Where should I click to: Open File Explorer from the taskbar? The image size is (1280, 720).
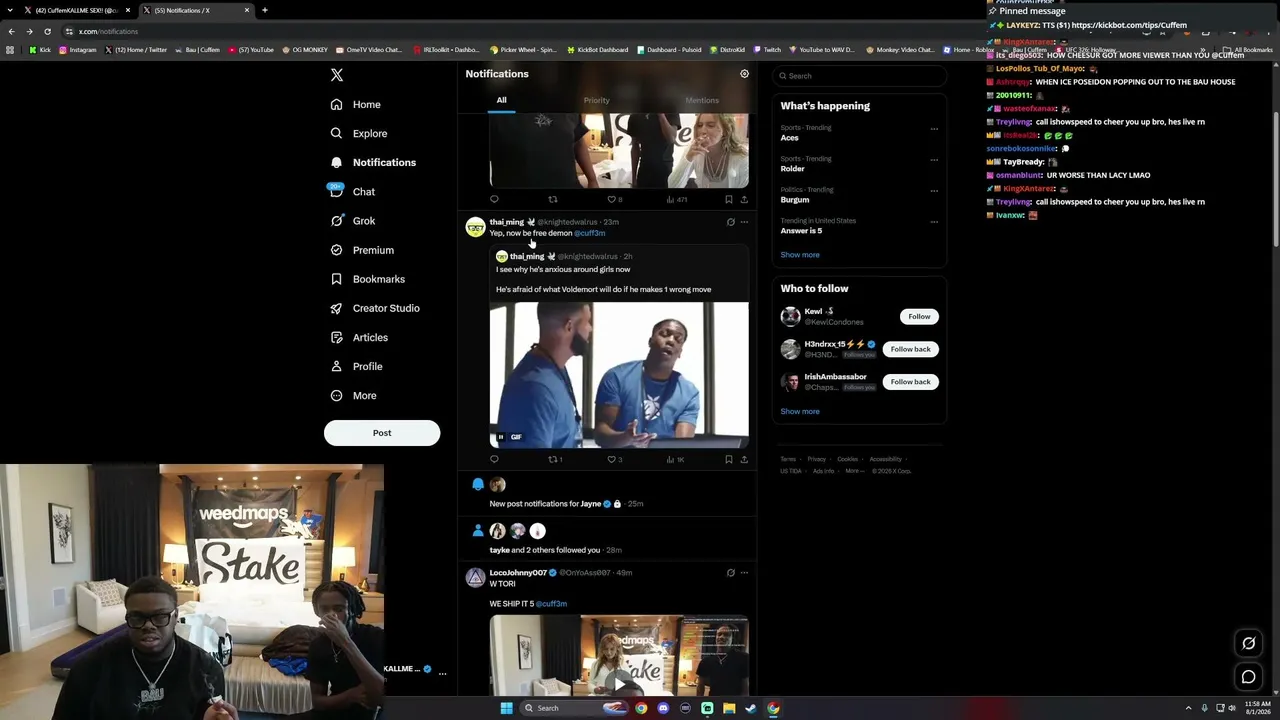(x=729, y=708)
